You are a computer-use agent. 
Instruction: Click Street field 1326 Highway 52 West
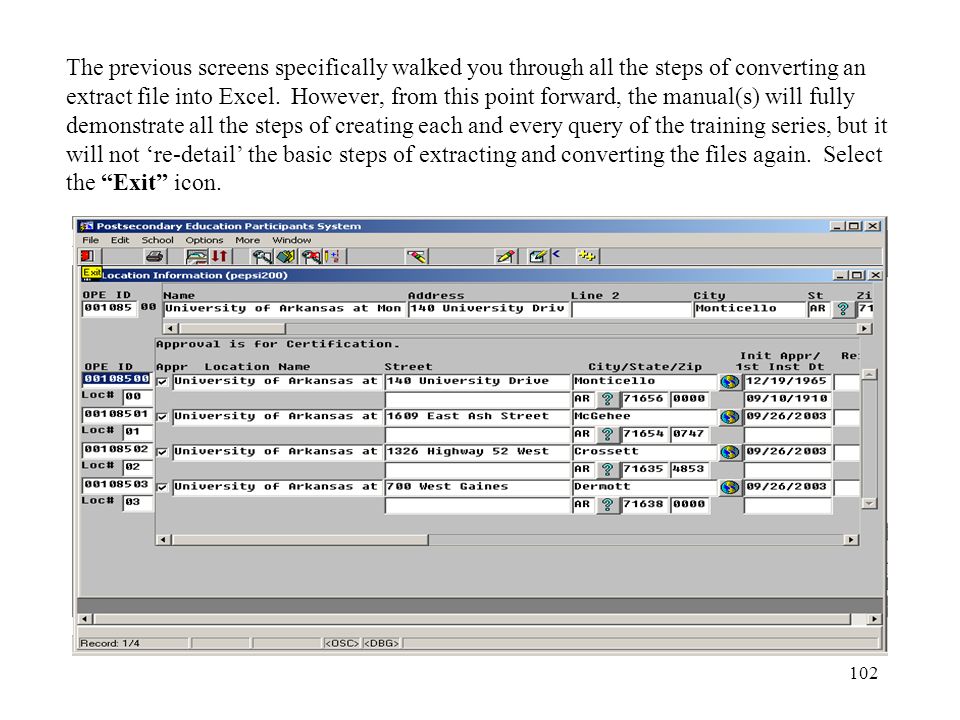click(477, 452)
